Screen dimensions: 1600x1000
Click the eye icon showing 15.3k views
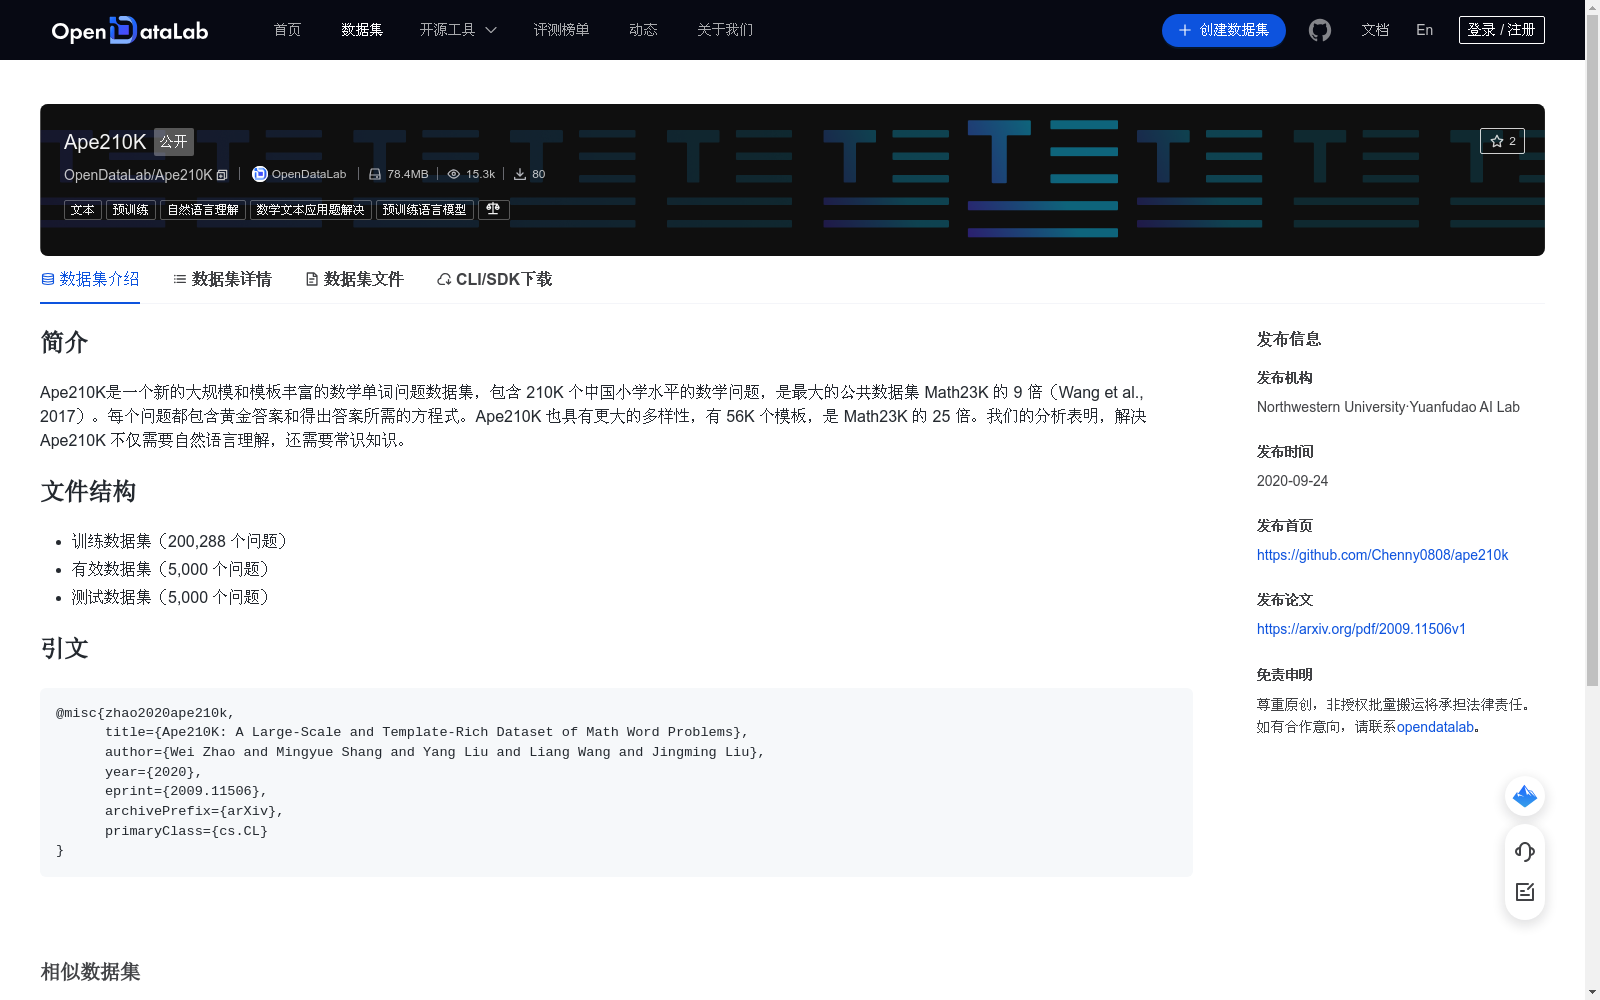pos(454,174)
